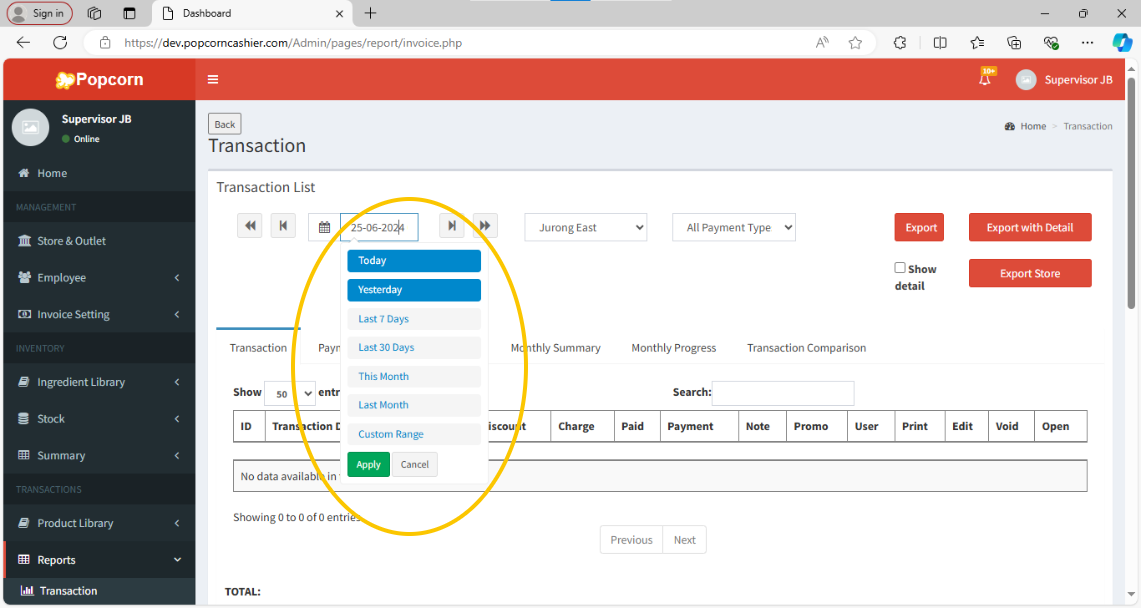Viewport: 1141px width, 608px height.
Task: Expand the Ingredient Library sidebar menu
Action: (100, 382)
